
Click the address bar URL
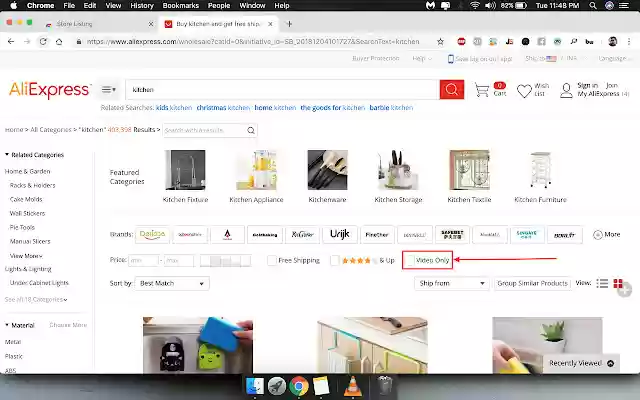pyautogui.click(x=253, y=42)
